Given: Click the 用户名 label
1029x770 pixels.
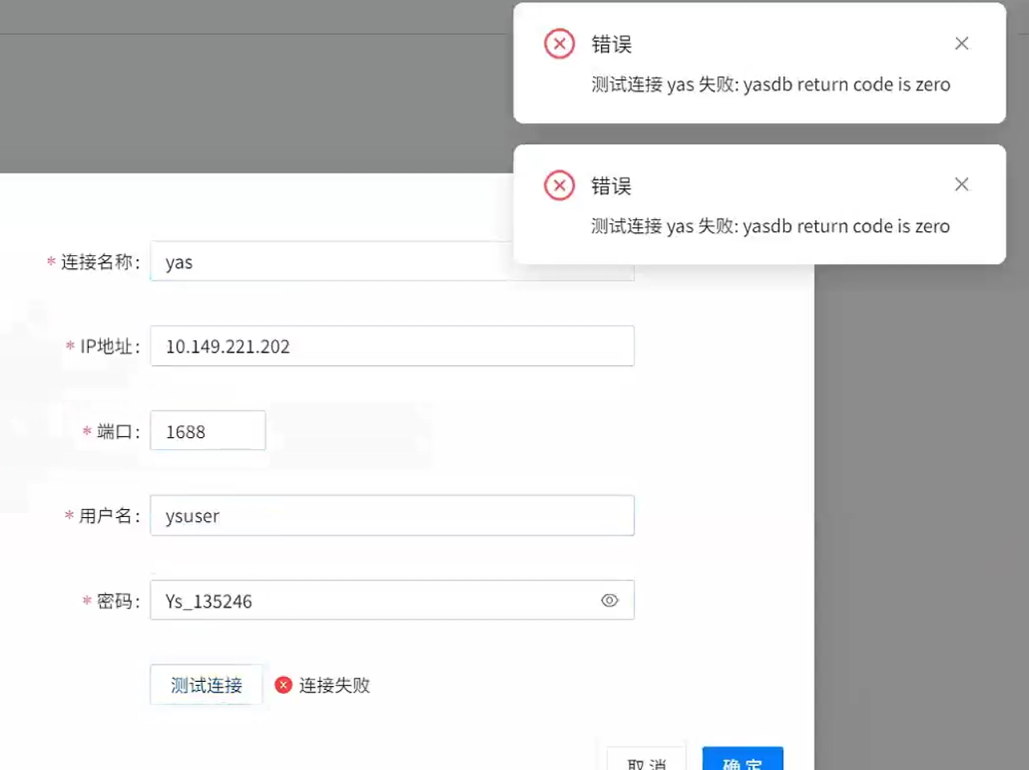Looking at the screenshot, I should (x=110, y=516).
